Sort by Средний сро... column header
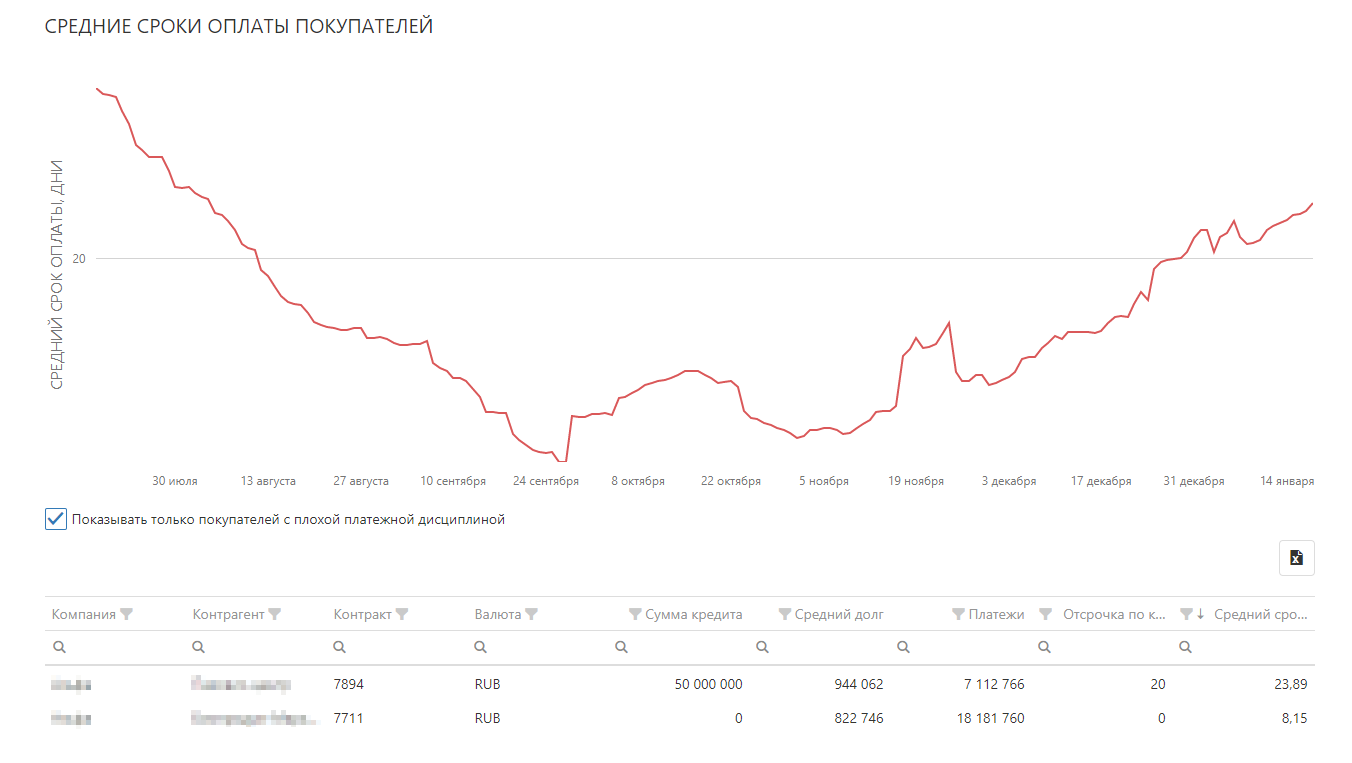1352x763 pixels. pos(1260,614)
